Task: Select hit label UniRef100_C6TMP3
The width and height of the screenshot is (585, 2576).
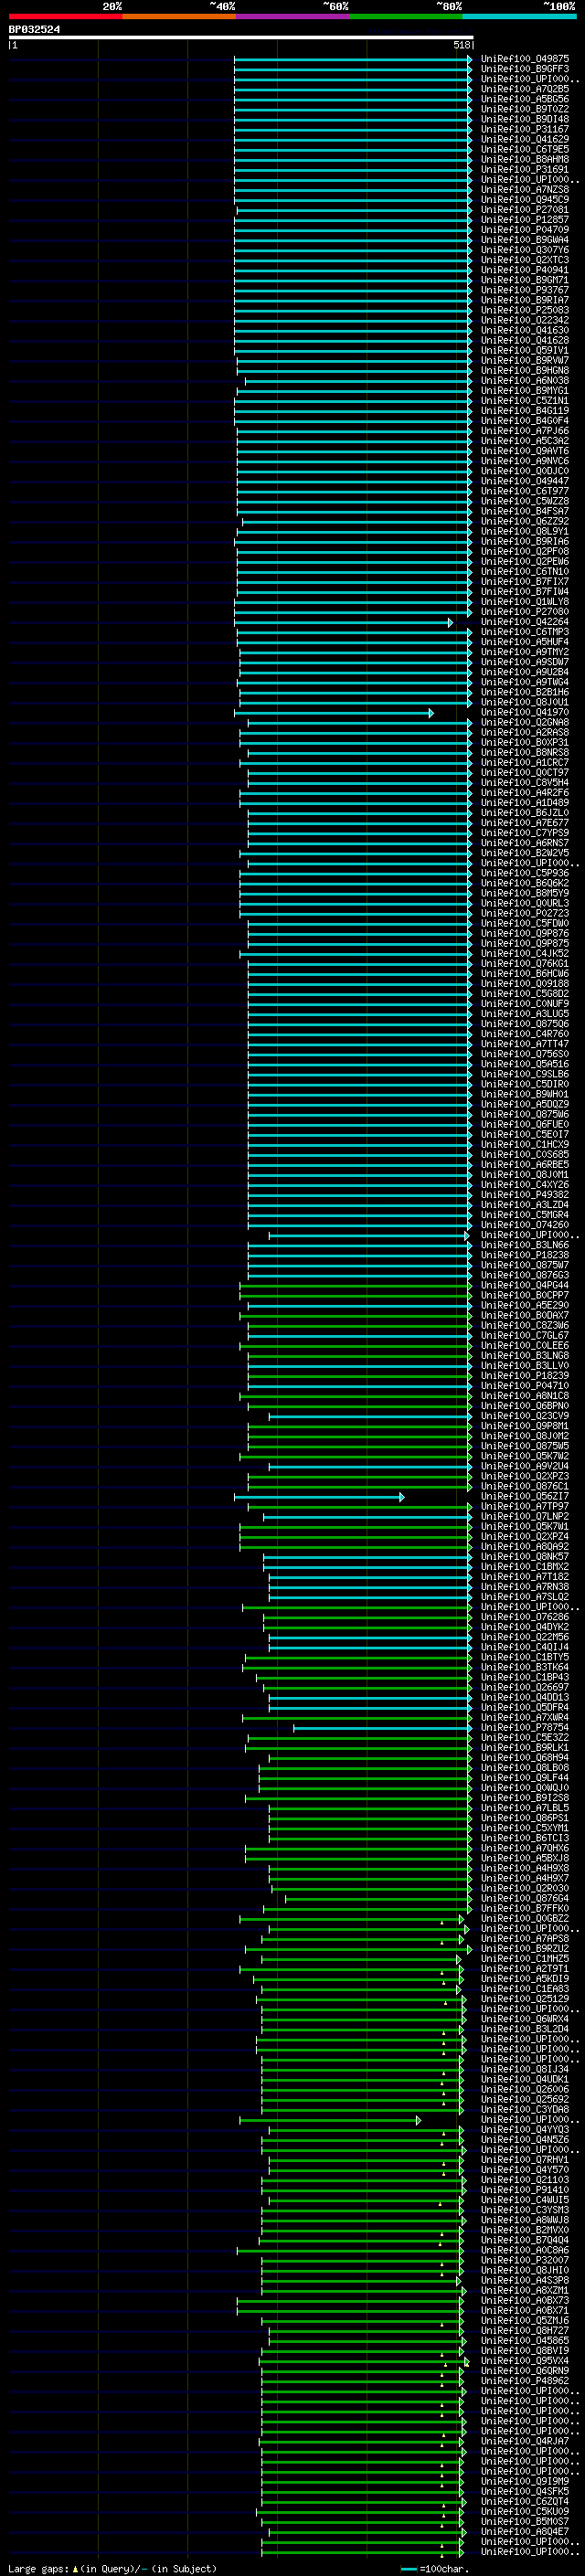Action: pos(525,632)
